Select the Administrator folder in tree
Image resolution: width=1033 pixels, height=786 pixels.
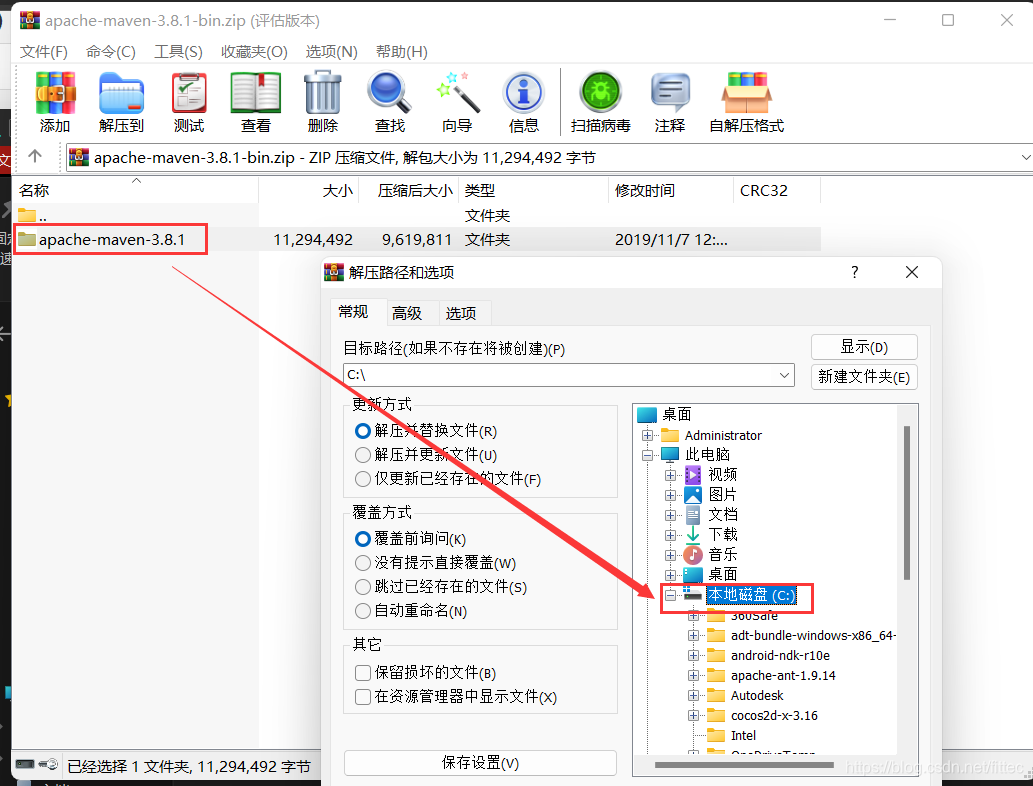pos(723,435)
